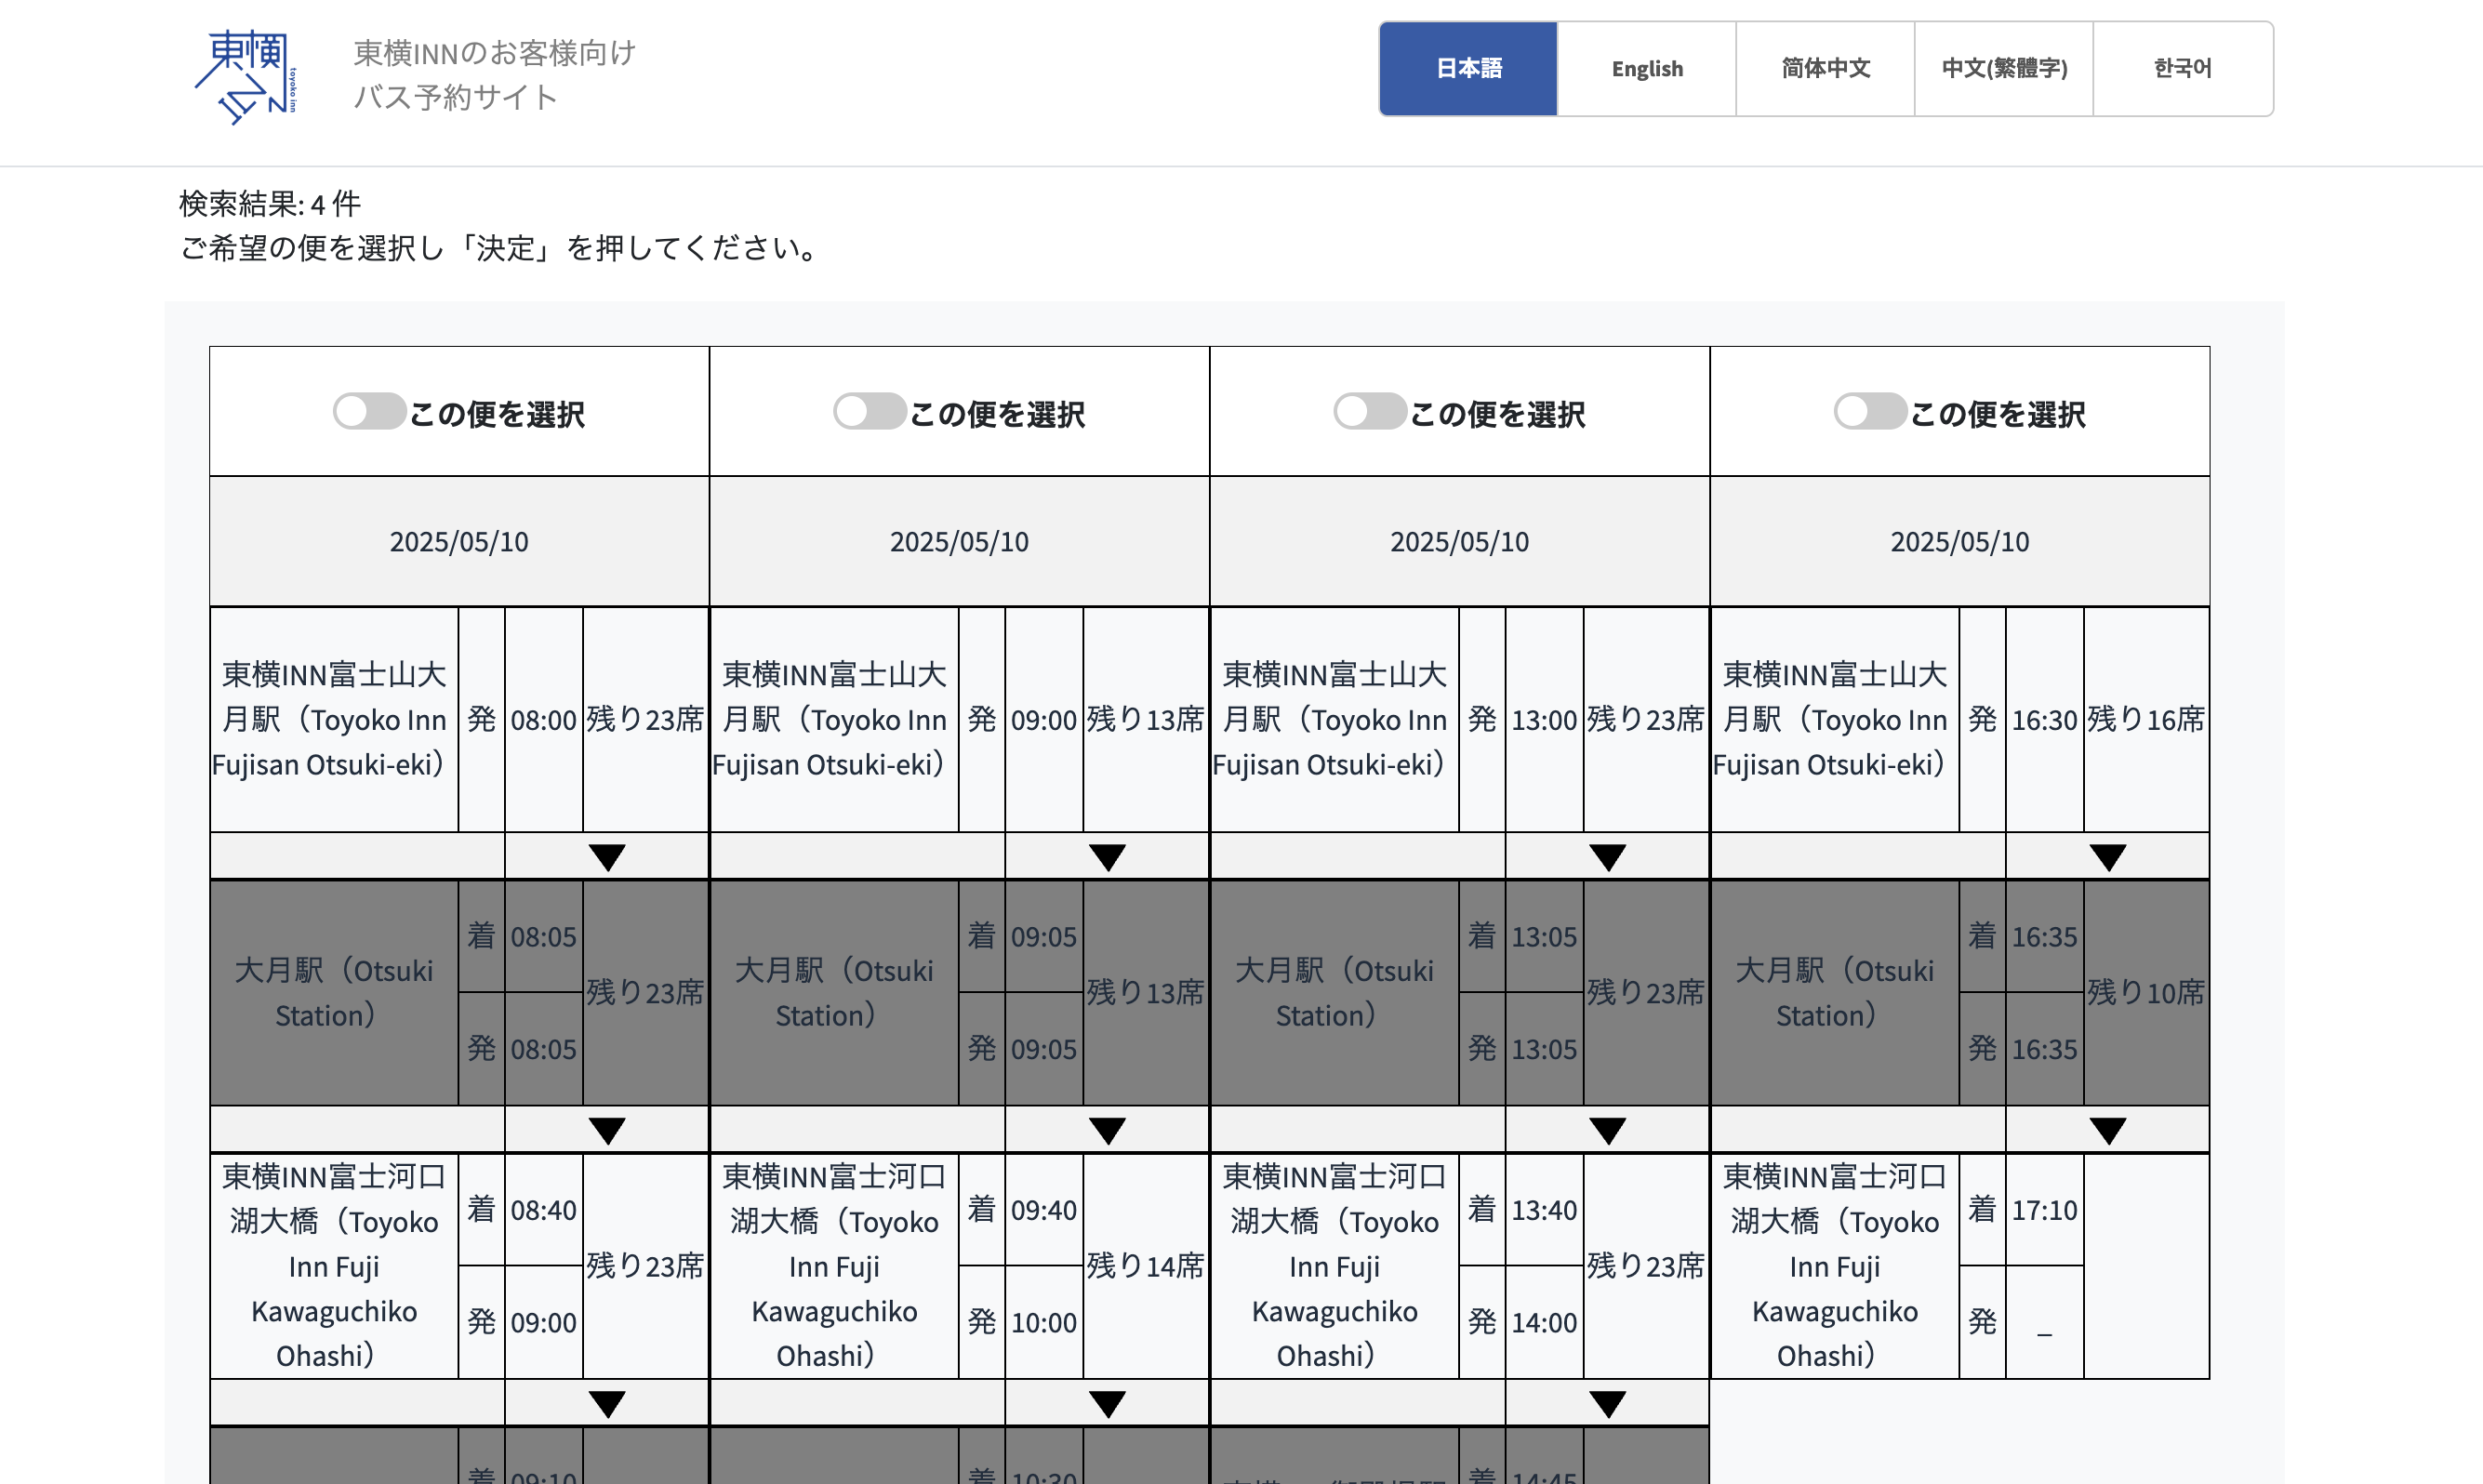Click the 14:00 departure time cell
Viewport: 2483px width, 1484px height.
click(x=1544, y=1322)
